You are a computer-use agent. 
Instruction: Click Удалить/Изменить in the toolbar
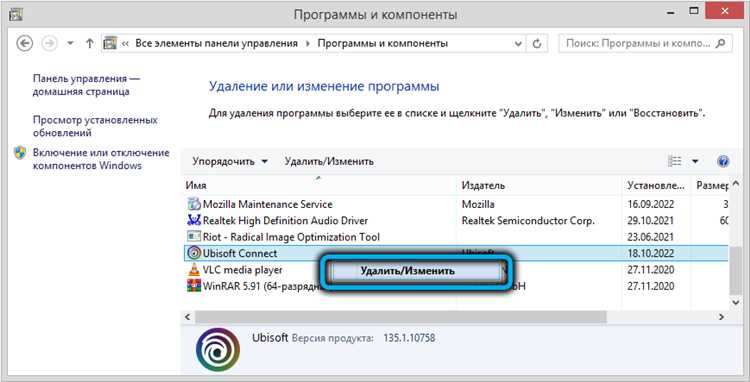pos(329,162)
